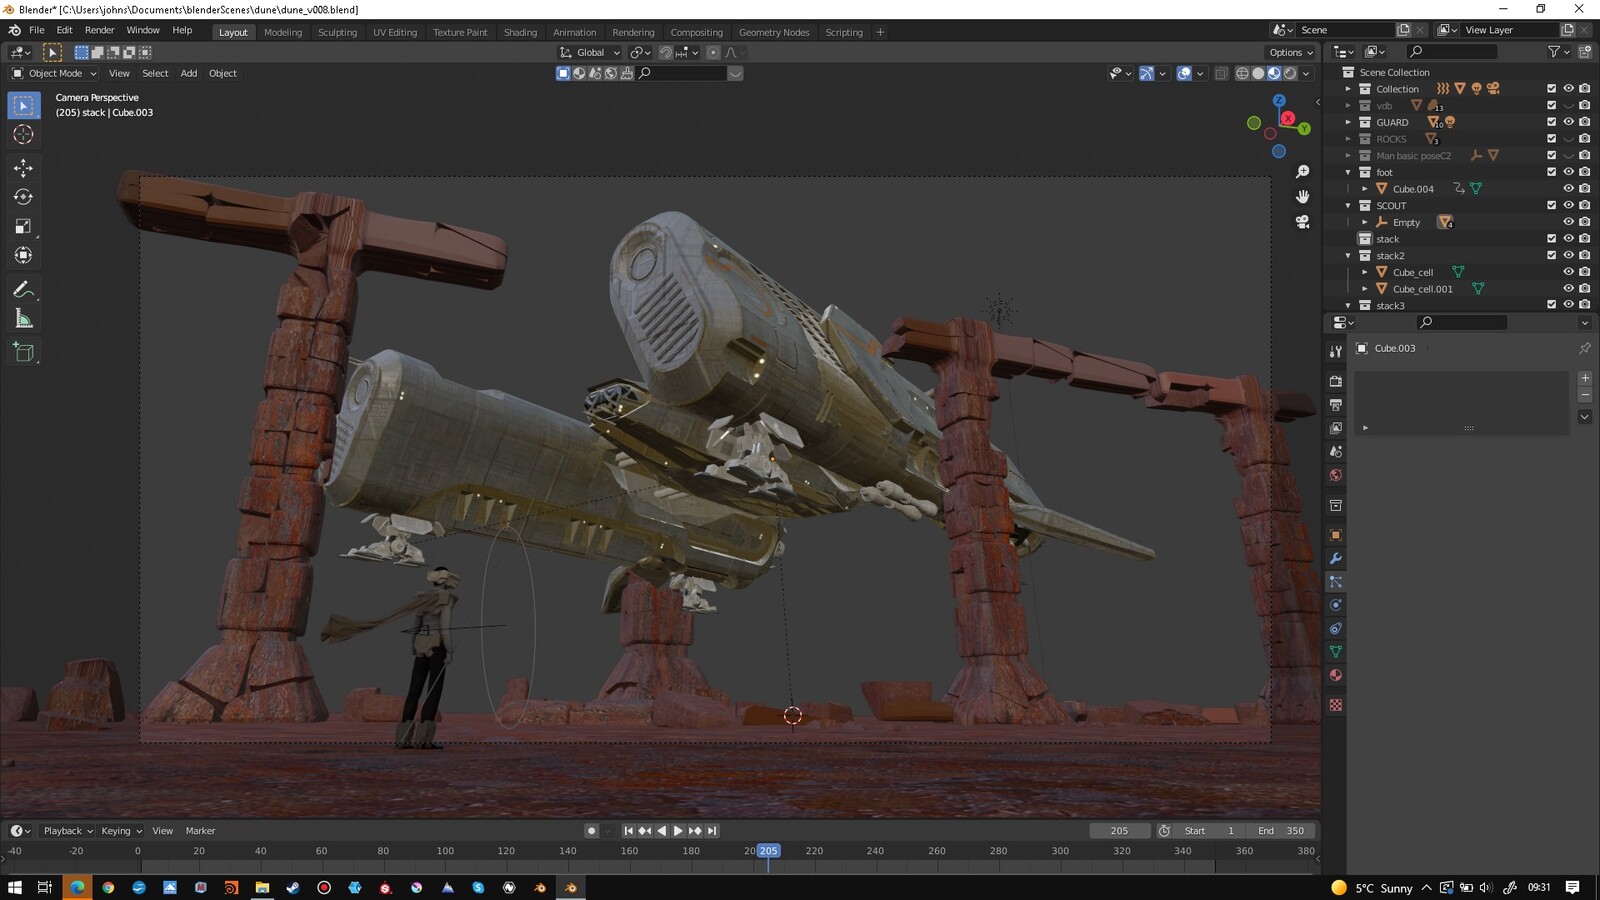Open the Material properties tab
Screen dimensions: 1600x900
pos(1335,675)
